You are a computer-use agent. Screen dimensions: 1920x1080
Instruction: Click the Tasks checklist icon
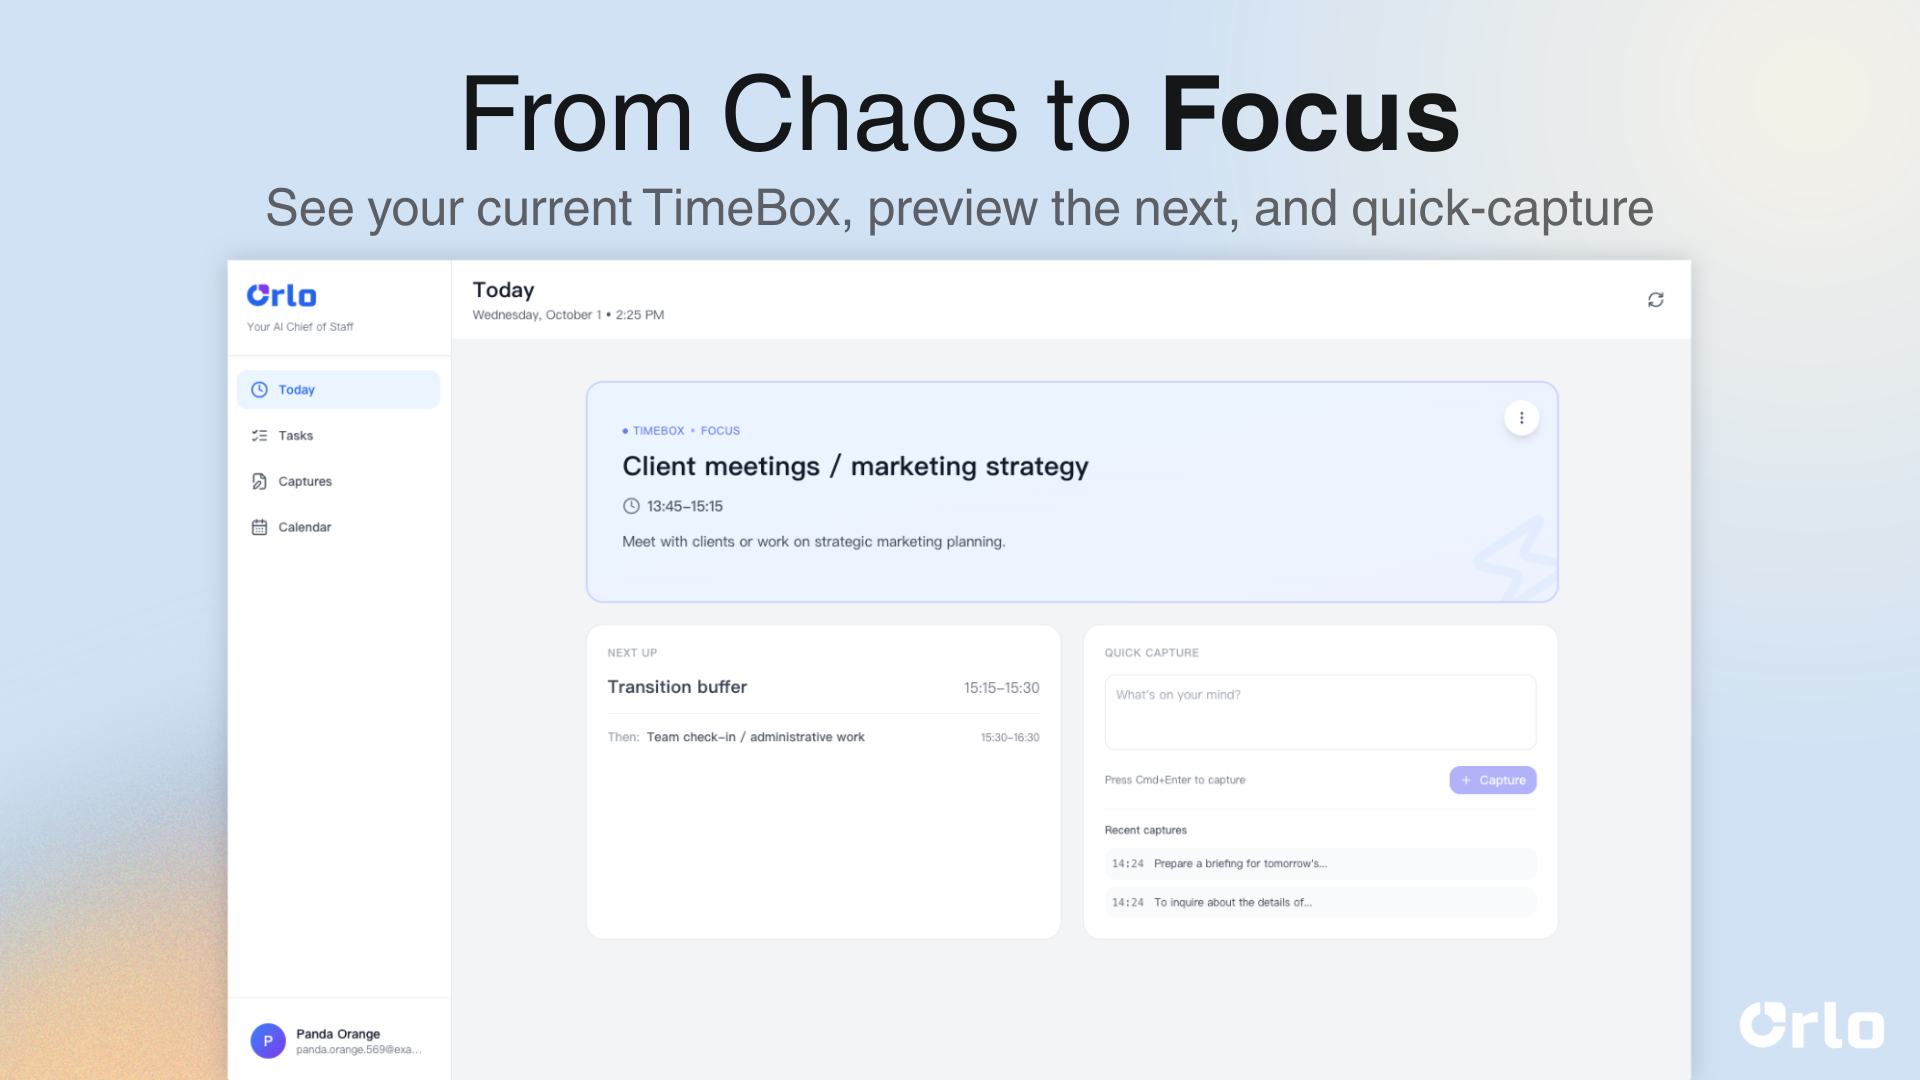tap(259, 436)
